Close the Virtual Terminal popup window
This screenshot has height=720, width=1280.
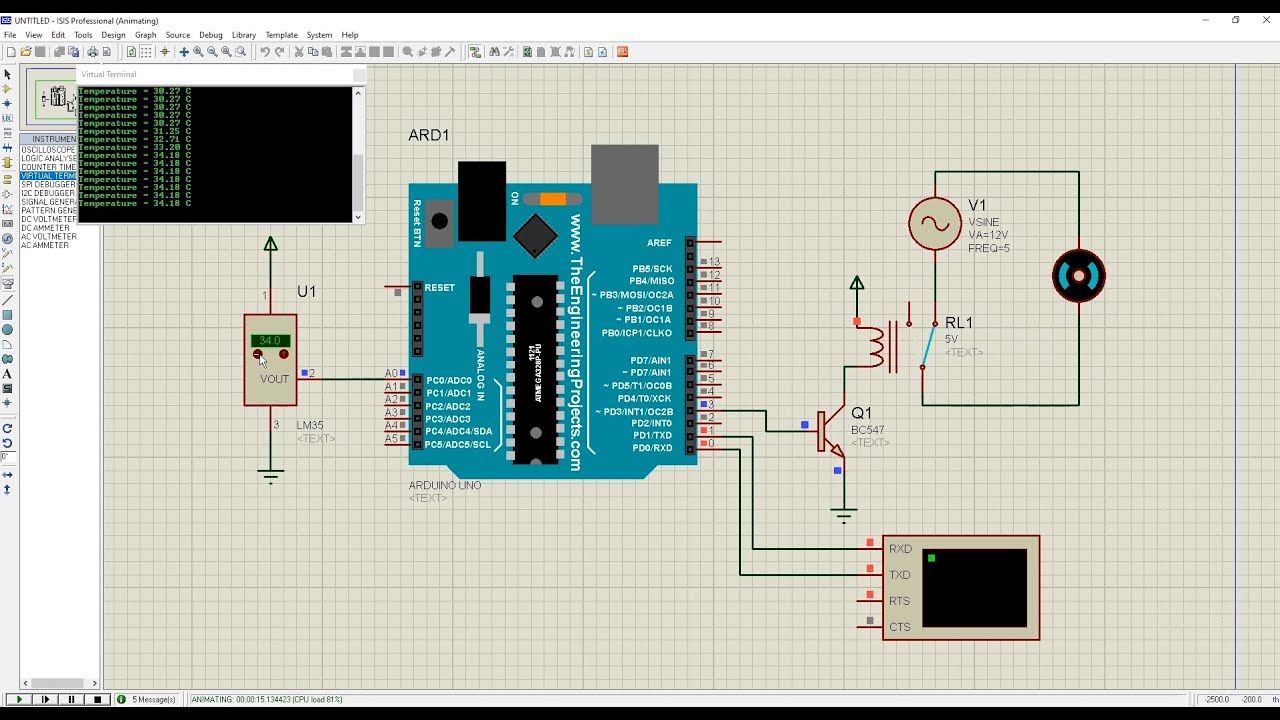tap(359, 75)
